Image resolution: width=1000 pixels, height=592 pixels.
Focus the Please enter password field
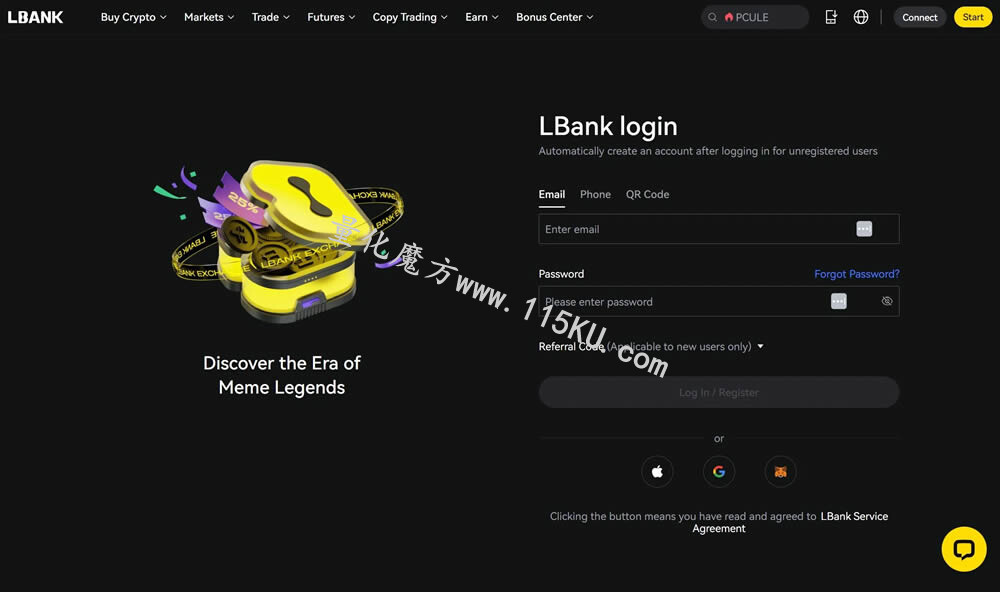pos(719,301)
